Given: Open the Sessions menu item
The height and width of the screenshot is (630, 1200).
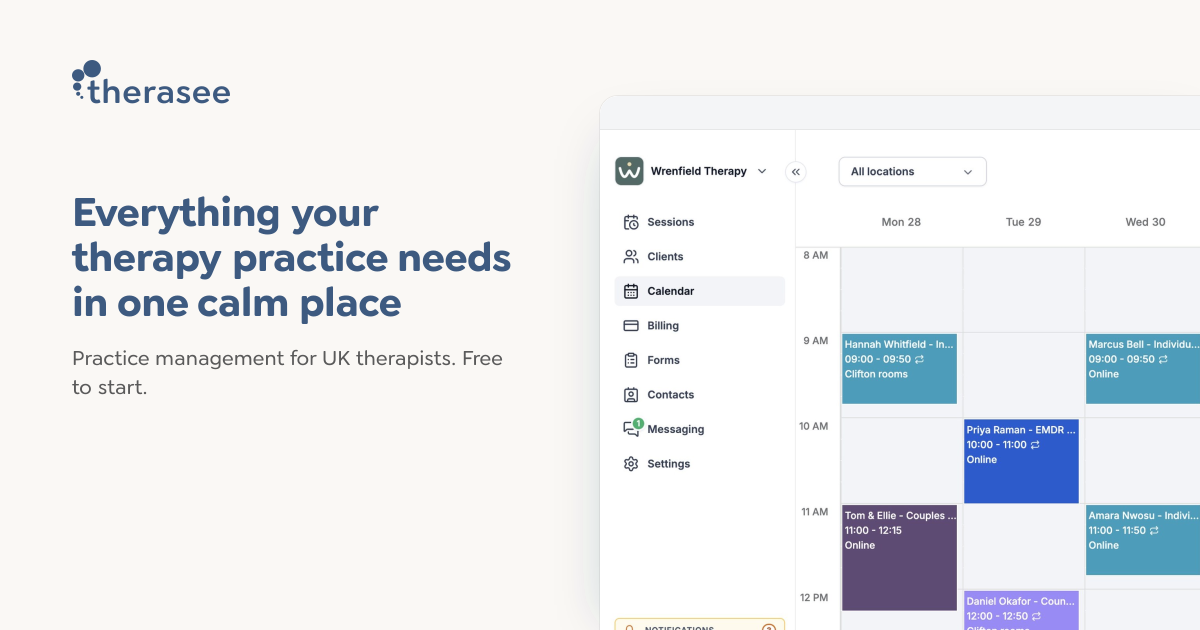Looking at the screenshot, I should point(700,222).
